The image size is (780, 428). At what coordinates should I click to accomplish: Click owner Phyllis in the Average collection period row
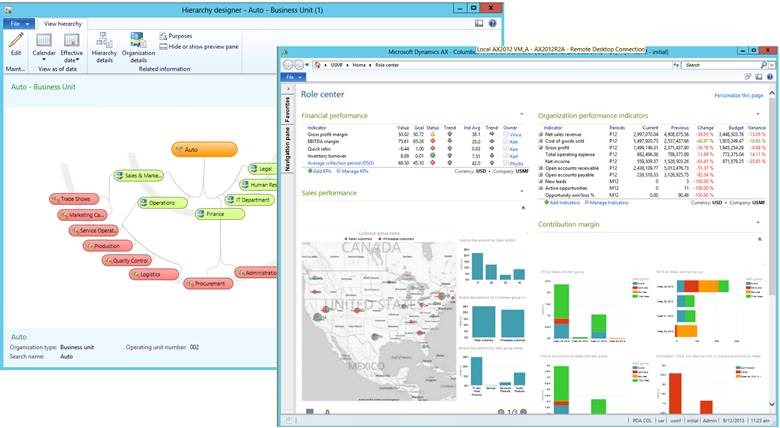(516, 163)
